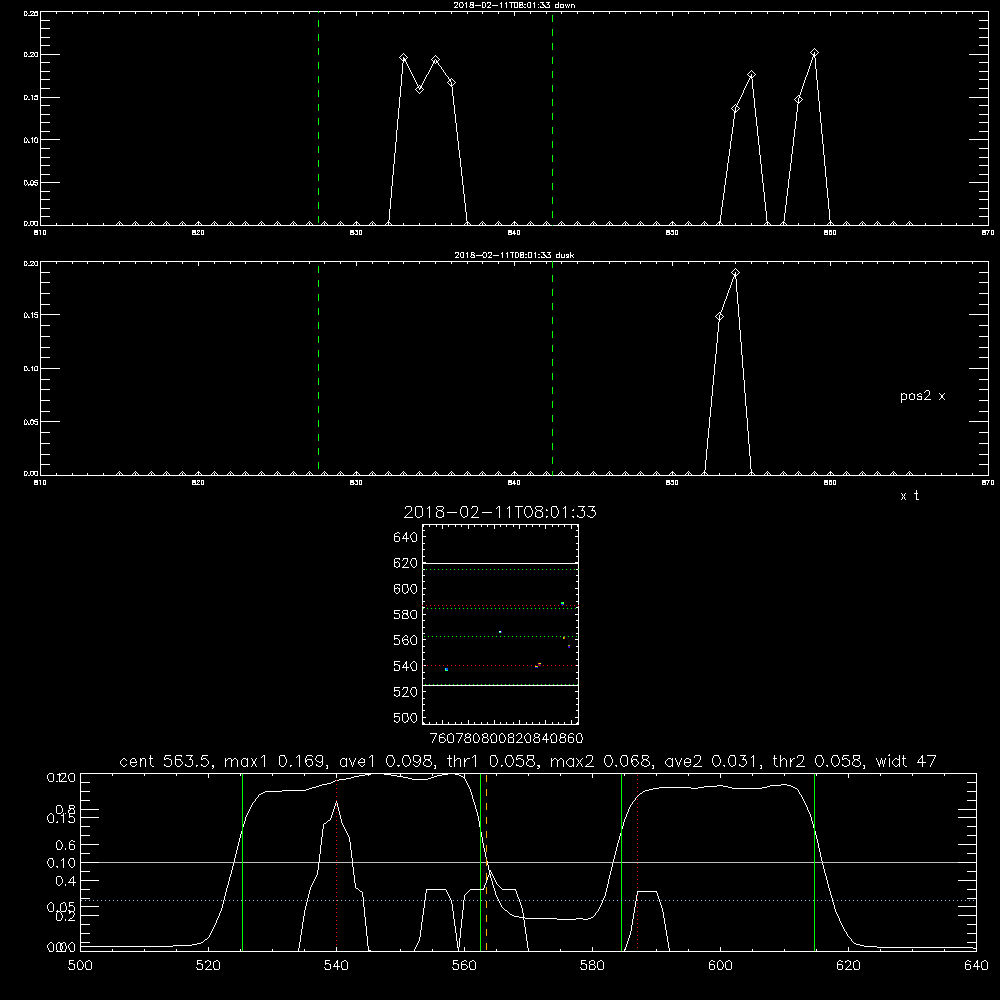
Task: Click the leftmost green vertical line in the bottom plot
Action: pos(242,862)
